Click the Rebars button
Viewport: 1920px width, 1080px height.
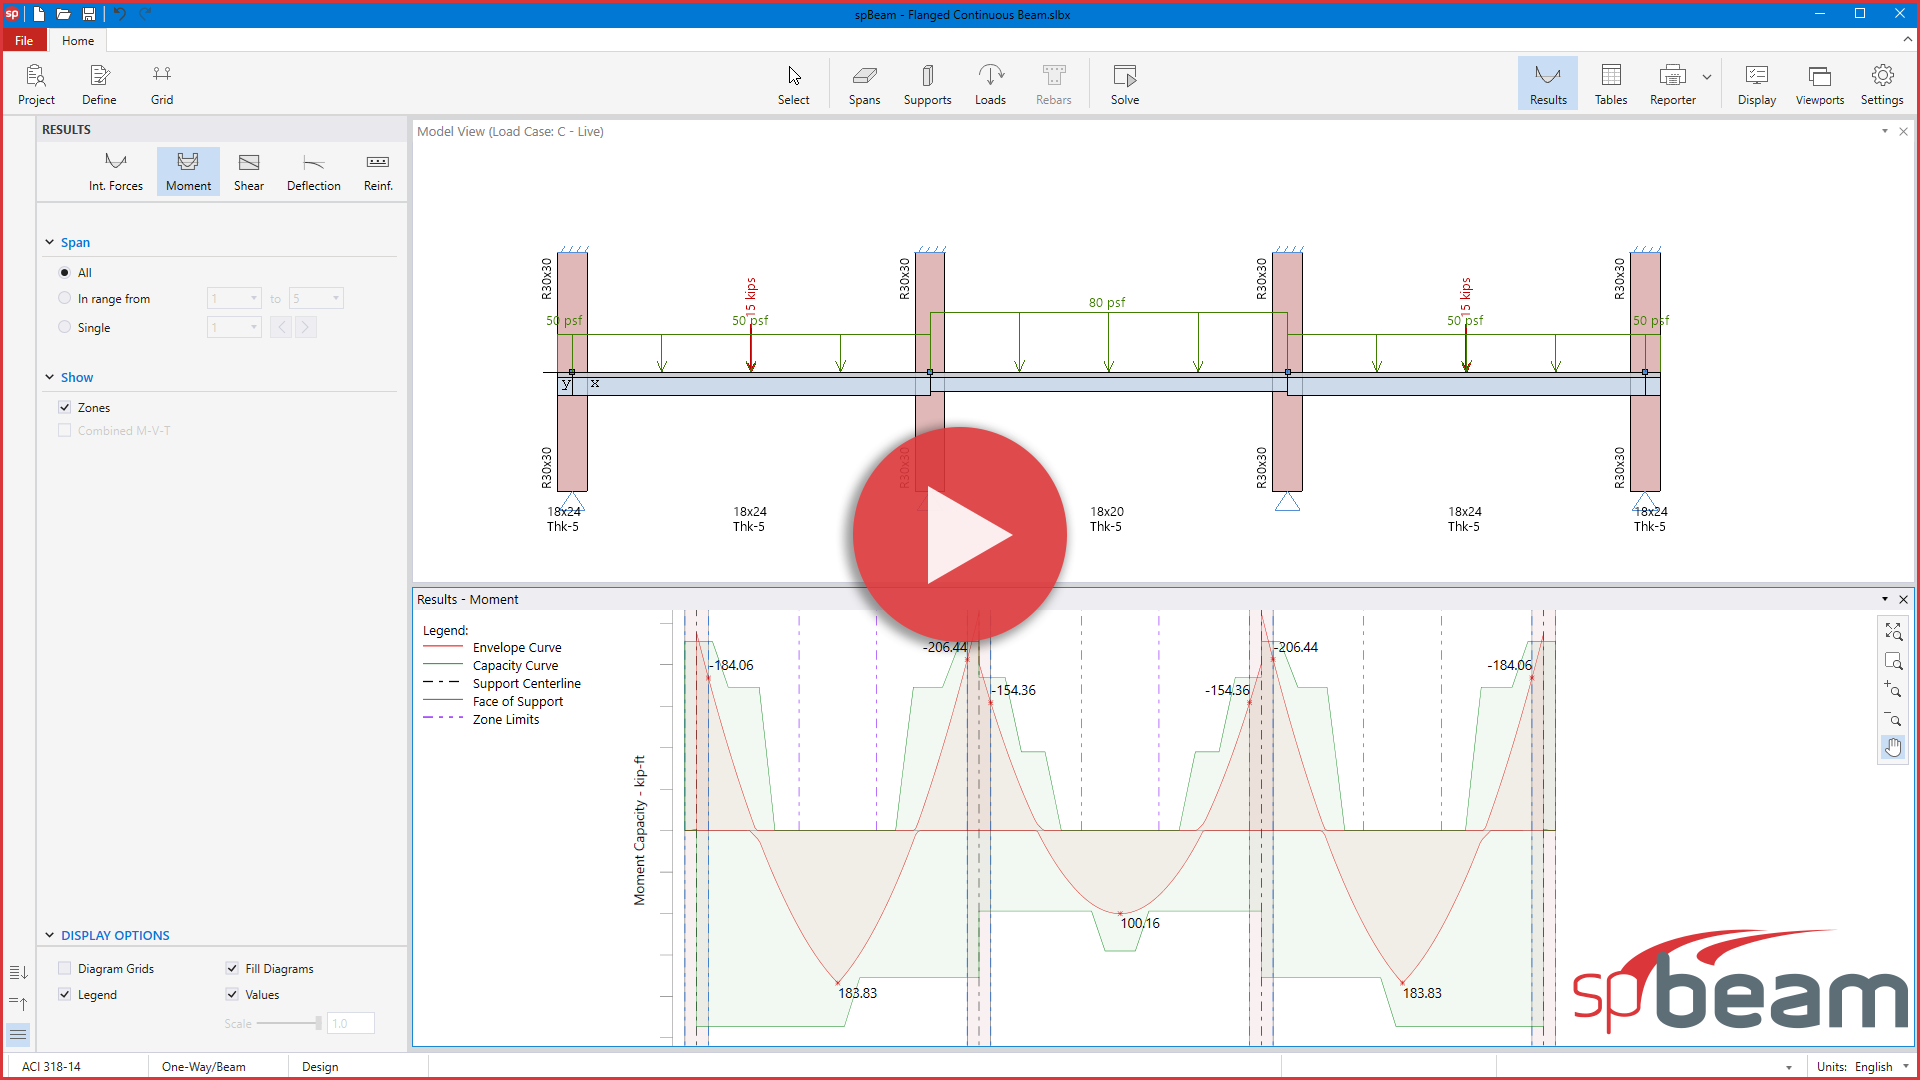[1053, 83]
